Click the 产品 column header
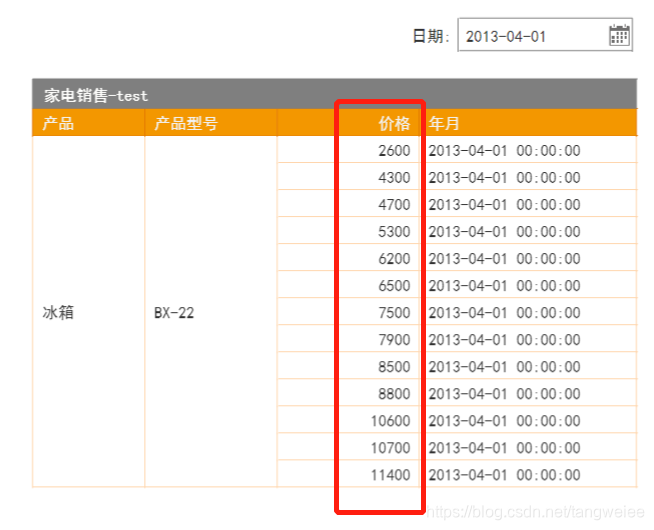 (88, 123)
